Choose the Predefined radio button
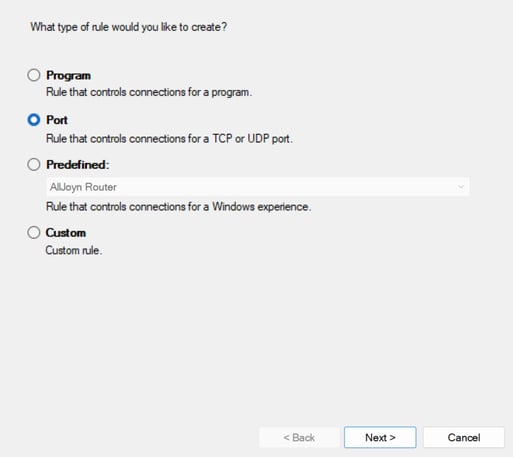 [x=34, y=164]
